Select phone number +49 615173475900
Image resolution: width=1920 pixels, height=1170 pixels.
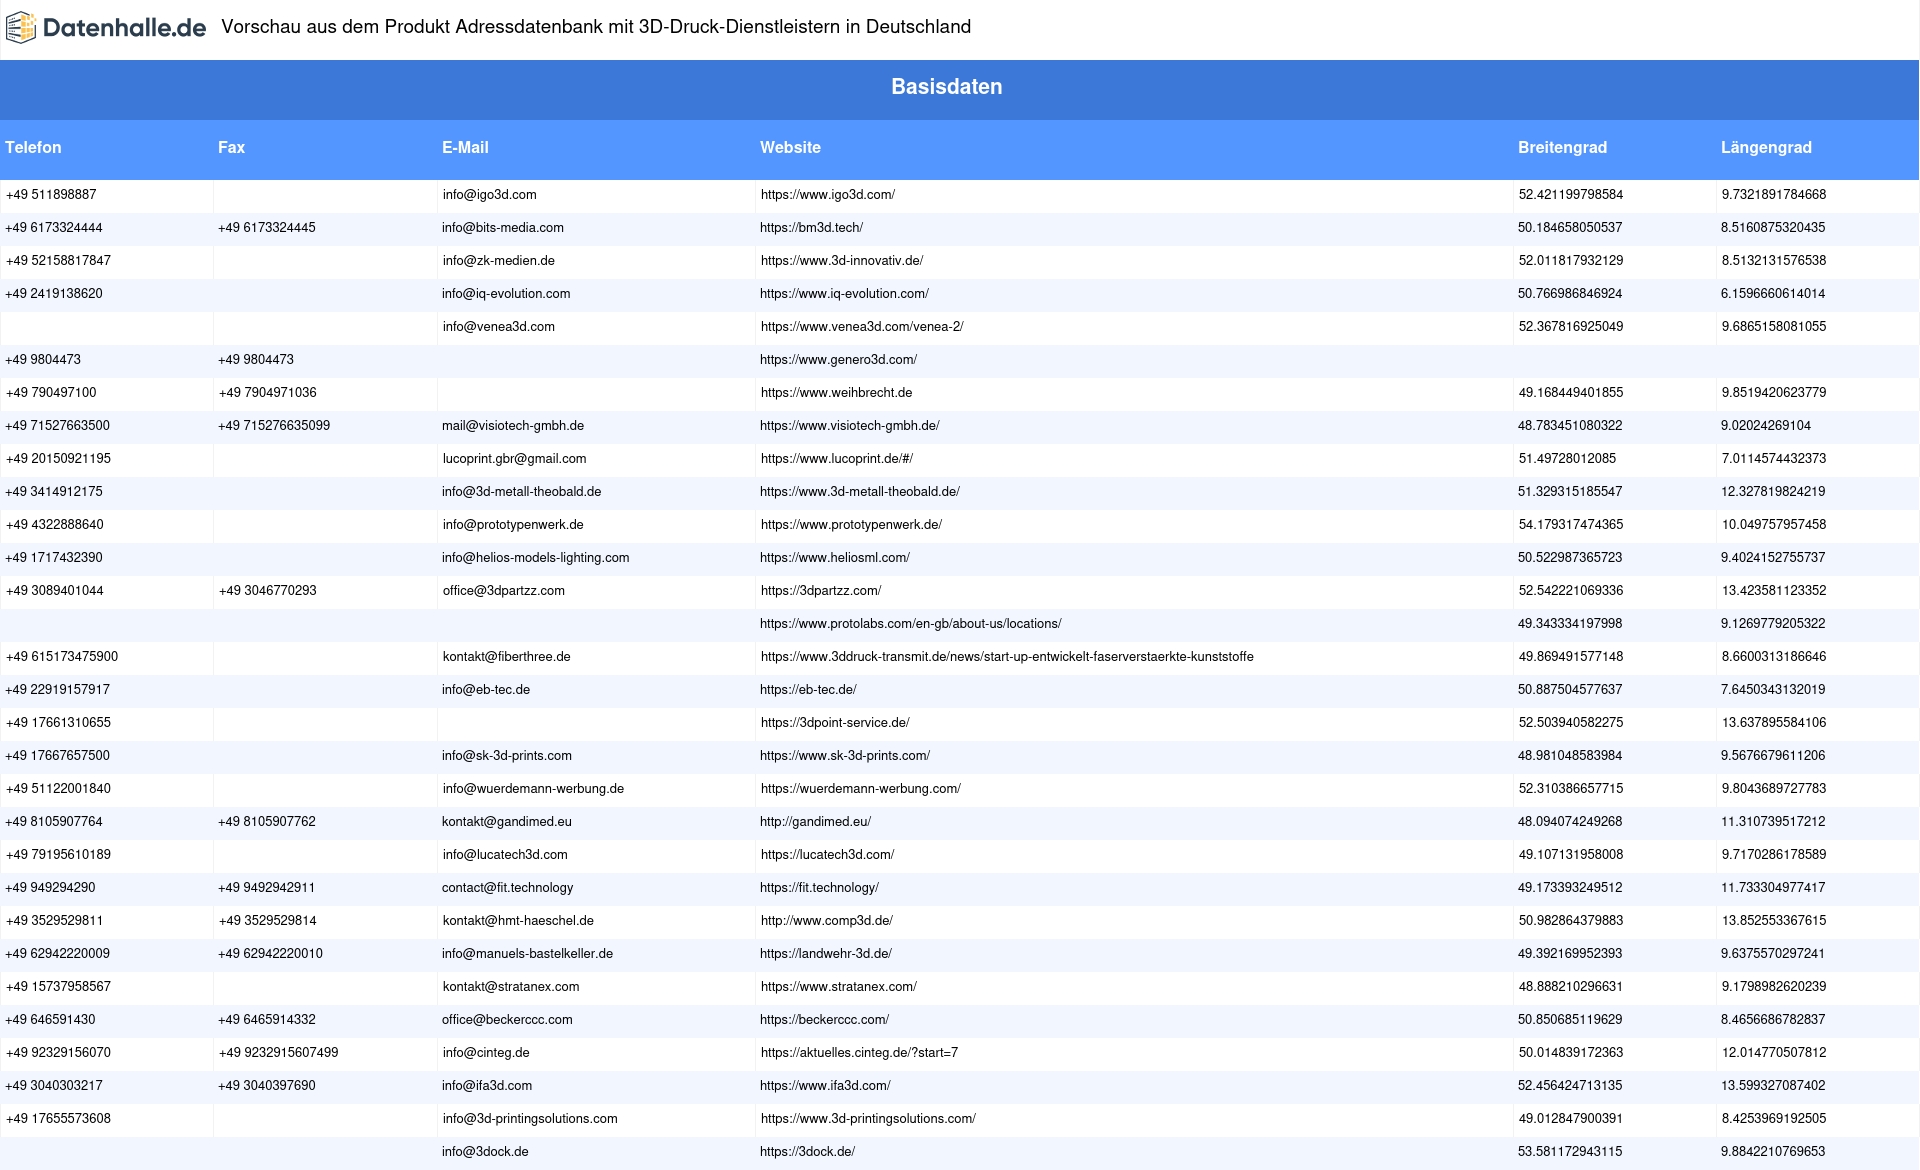[62, 657]
